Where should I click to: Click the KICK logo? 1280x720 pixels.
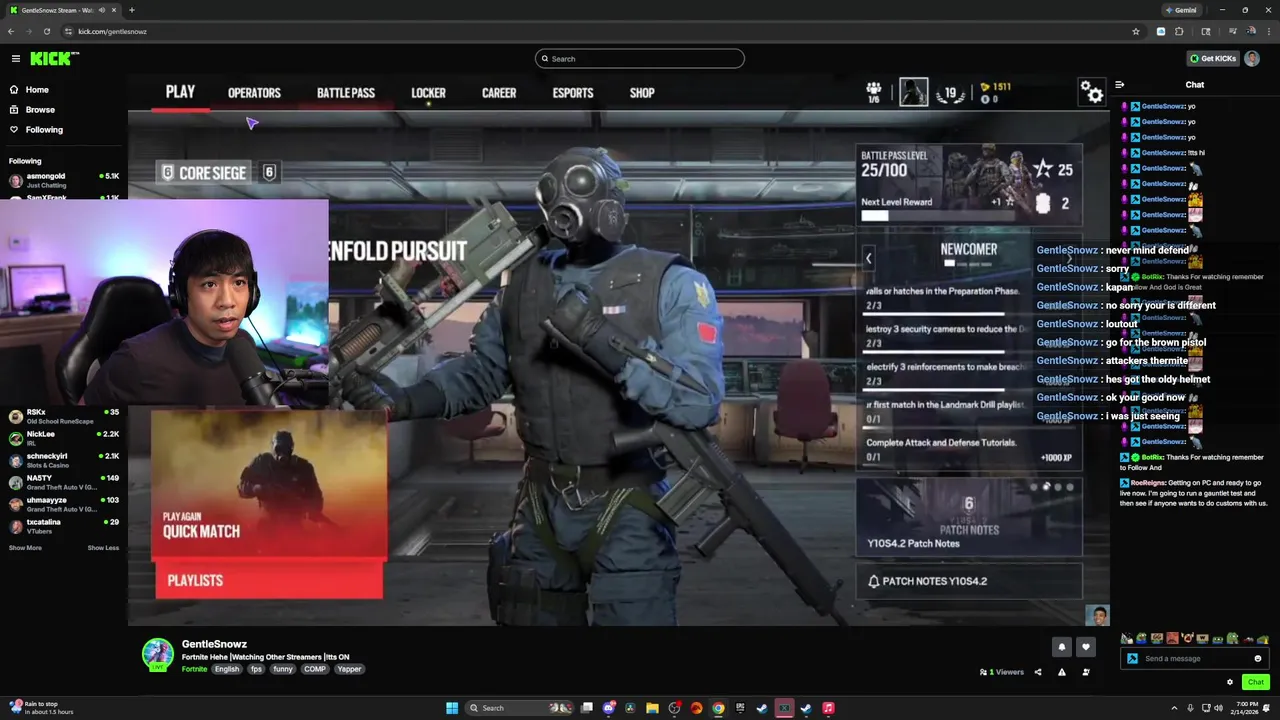pyautogui.click(x=54, y=58)
